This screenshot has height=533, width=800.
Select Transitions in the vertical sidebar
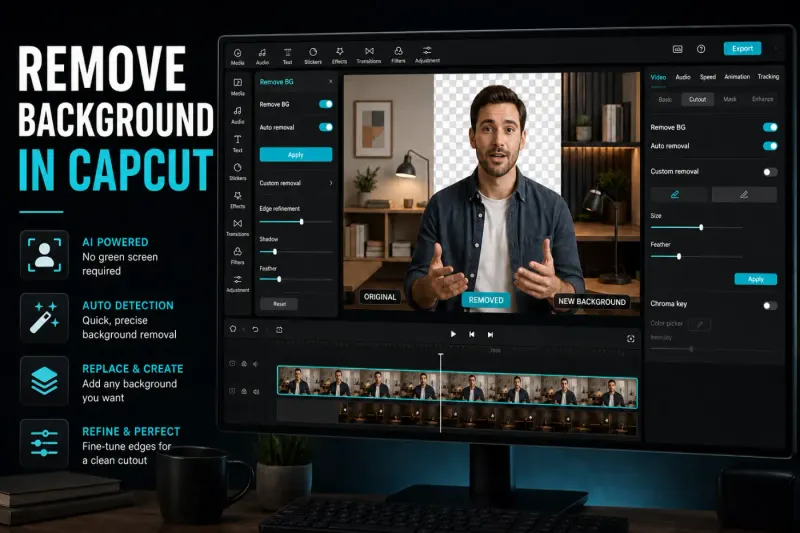click(x=238, y=228)
